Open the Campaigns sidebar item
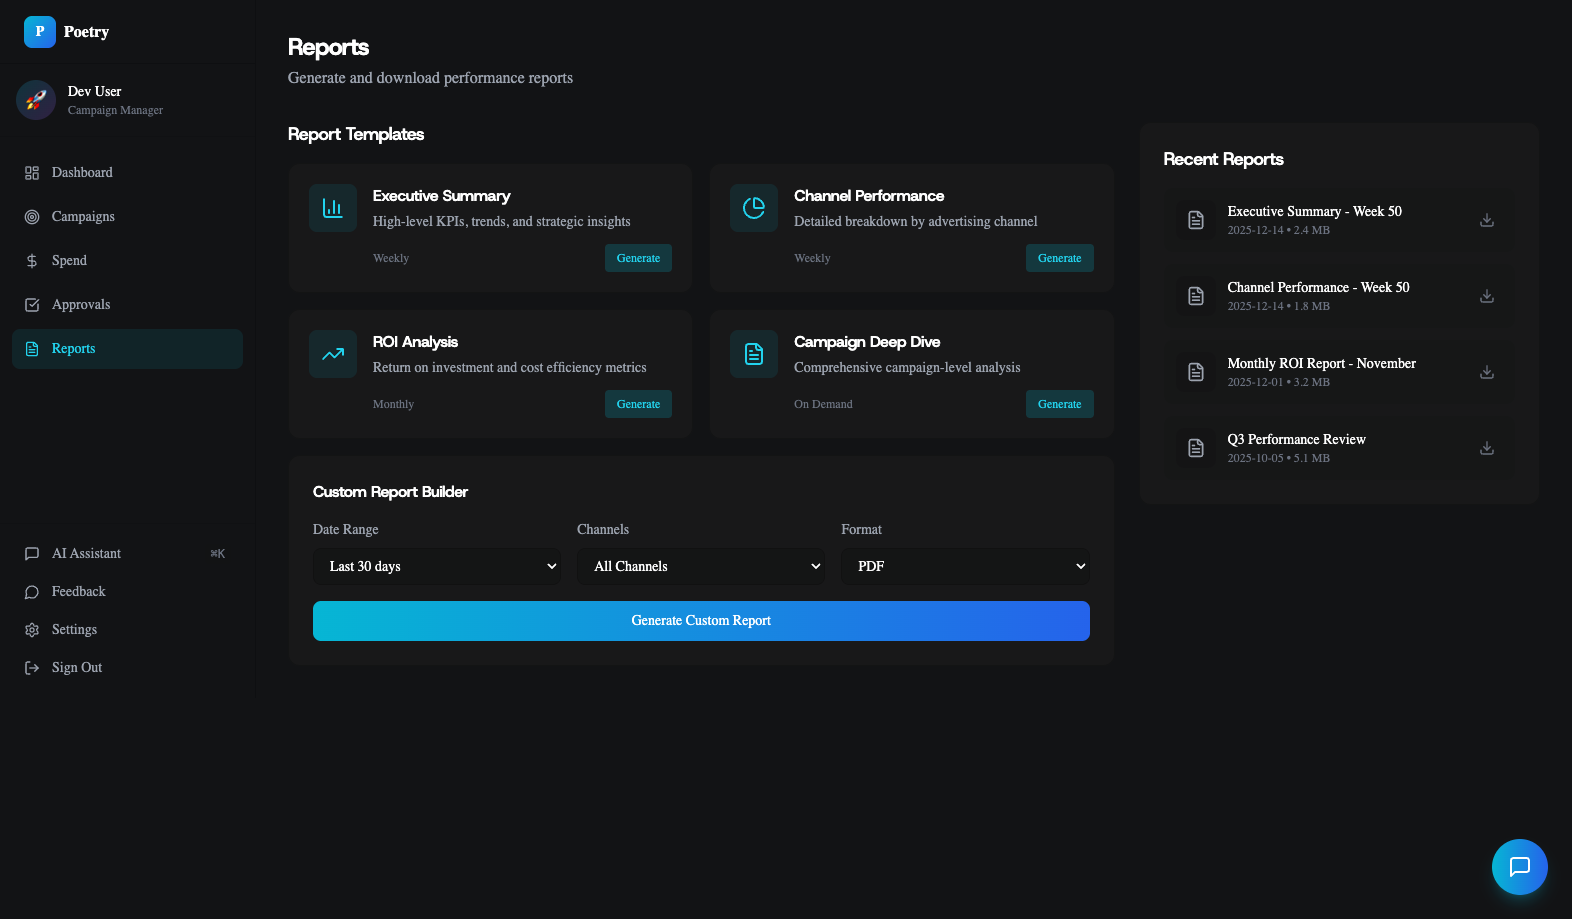The height and width of the screenshot is (919, 1572). (83, 217)
